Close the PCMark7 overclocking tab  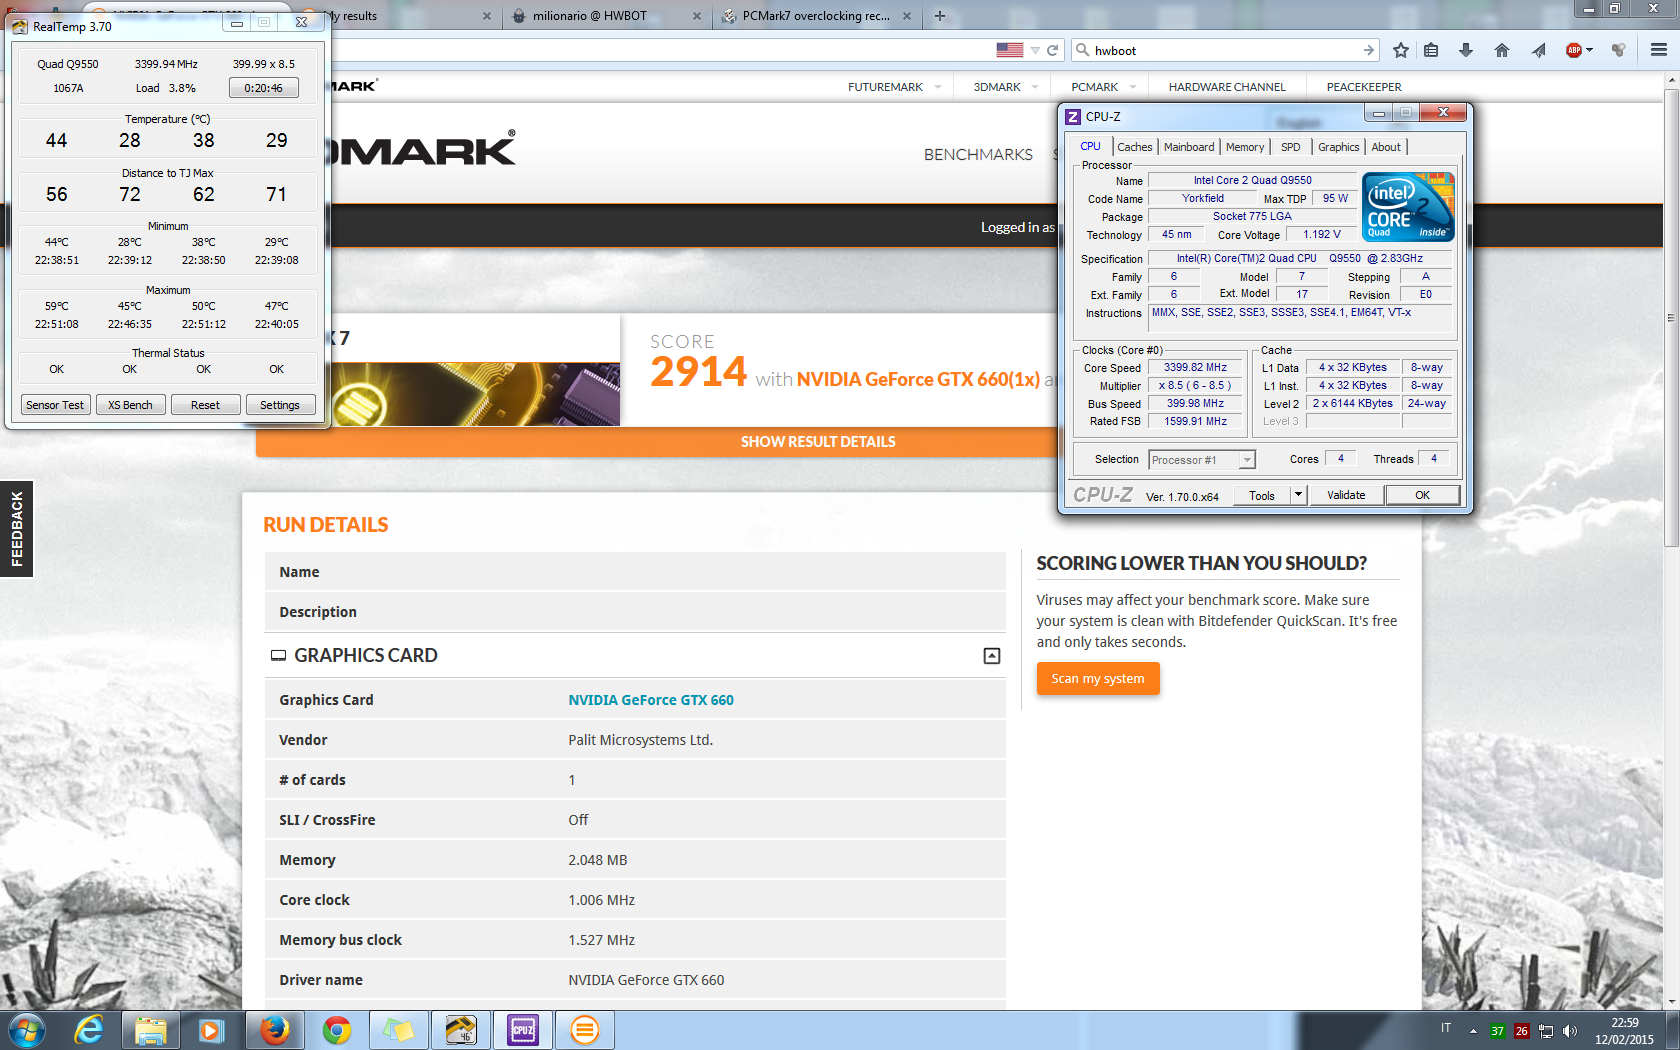907,16
